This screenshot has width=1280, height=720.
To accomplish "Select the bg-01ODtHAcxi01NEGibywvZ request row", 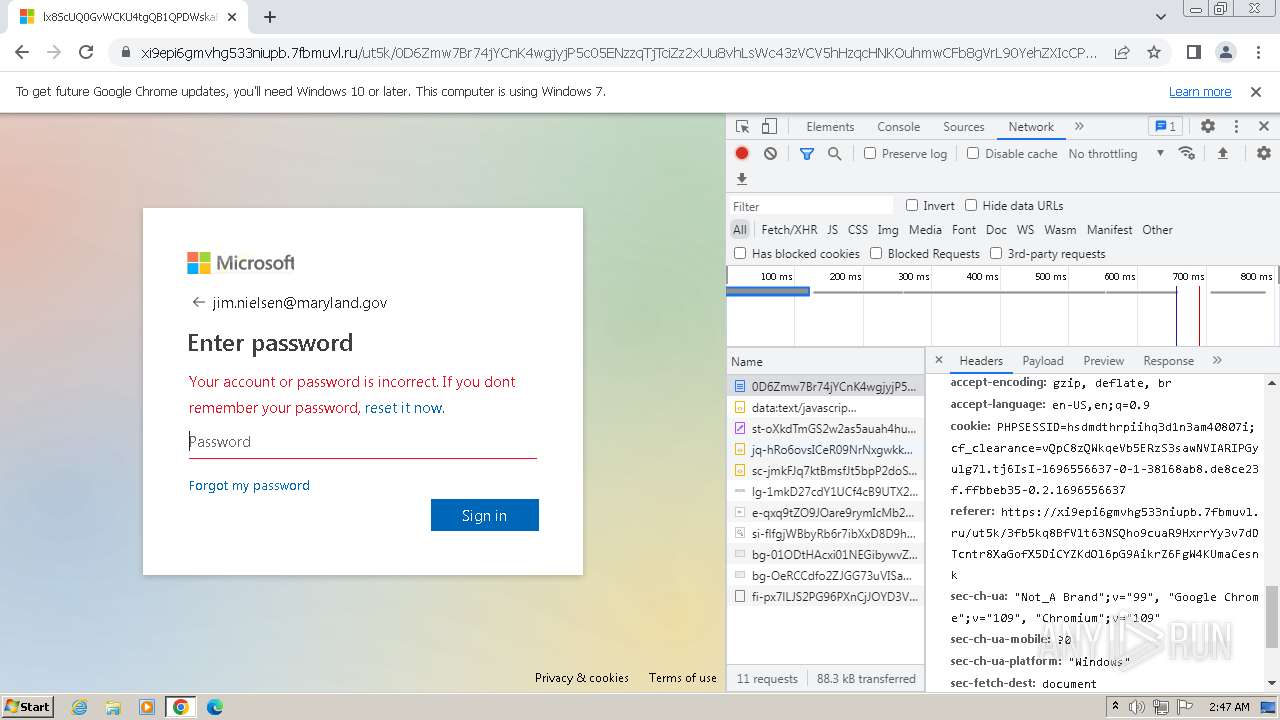I will (825, 554).
